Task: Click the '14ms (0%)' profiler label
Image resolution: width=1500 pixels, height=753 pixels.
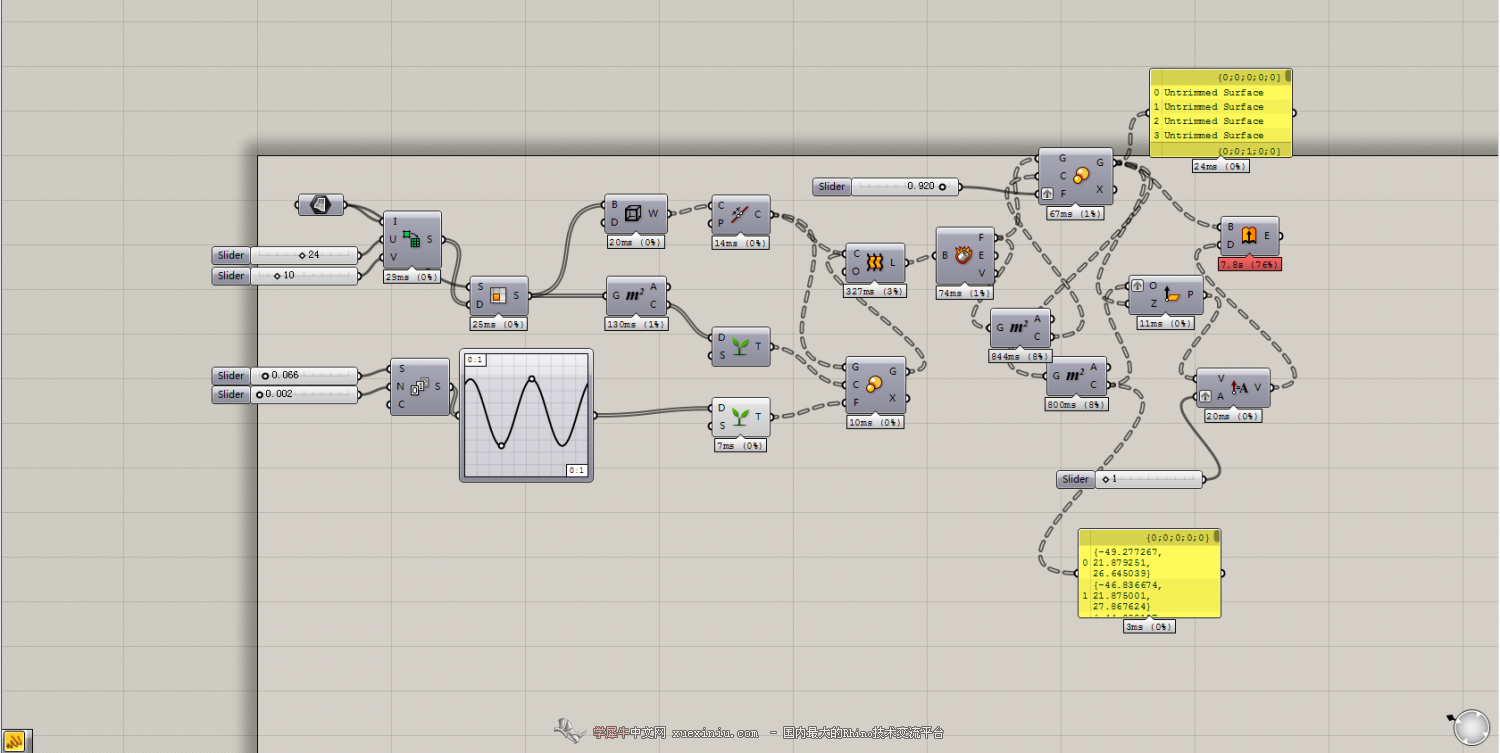Action: pos(741,243)
